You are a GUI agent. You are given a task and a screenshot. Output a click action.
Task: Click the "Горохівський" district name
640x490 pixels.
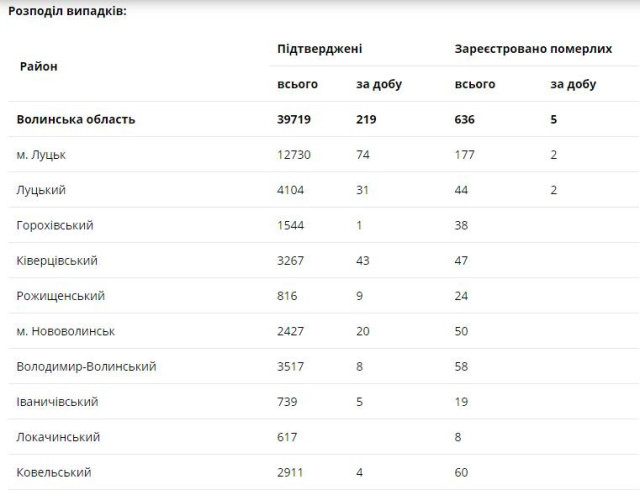pyautogui.click(x=61, y=225)
